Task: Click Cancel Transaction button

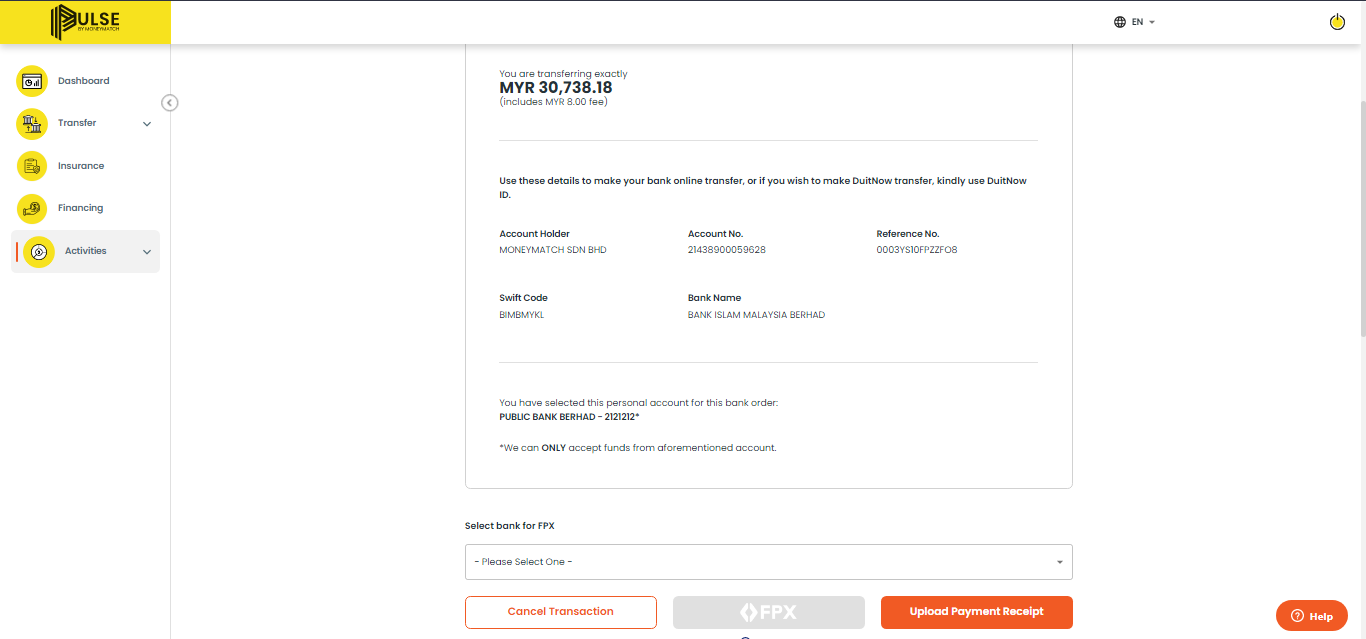Action: (x=561, y=612)
